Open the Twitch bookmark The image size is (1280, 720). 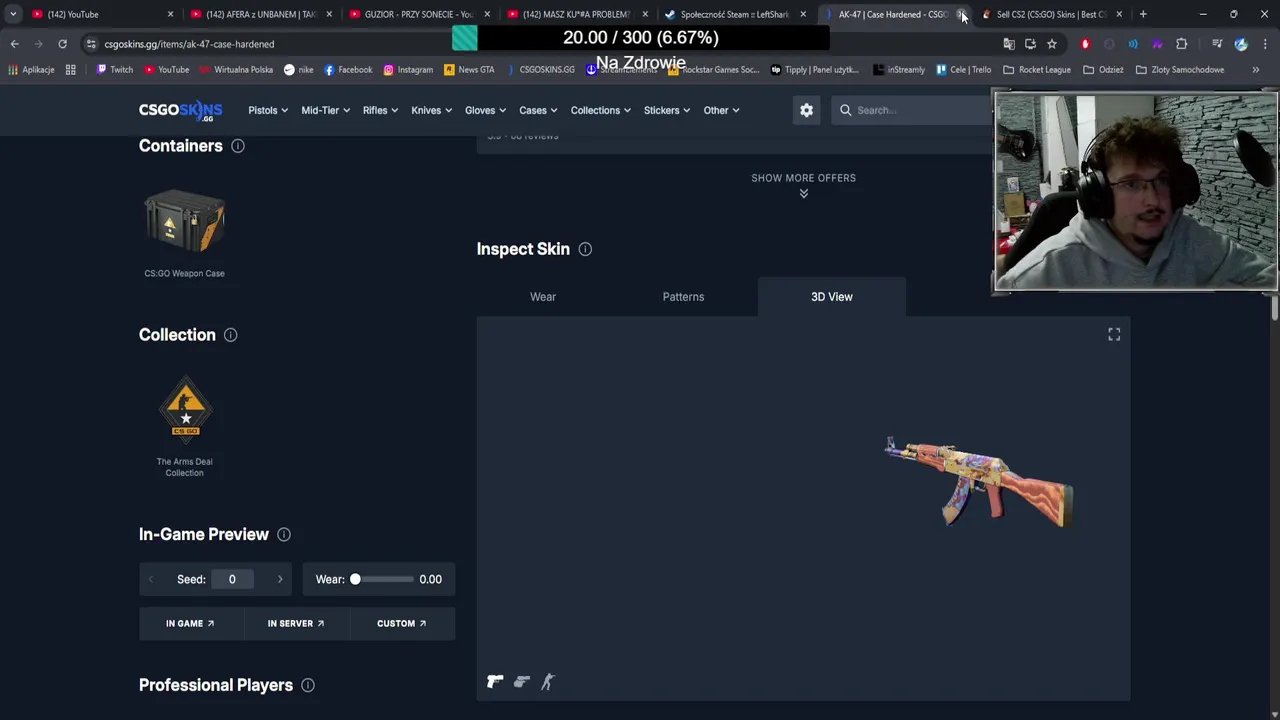click(115, 70)
